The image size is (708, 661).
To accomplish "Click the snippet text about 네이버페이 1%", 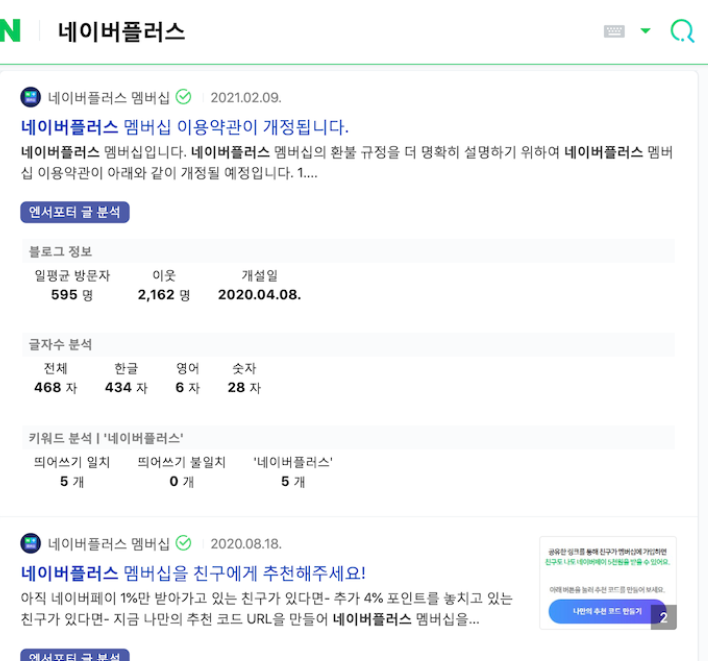I will (x=266, y=609).
